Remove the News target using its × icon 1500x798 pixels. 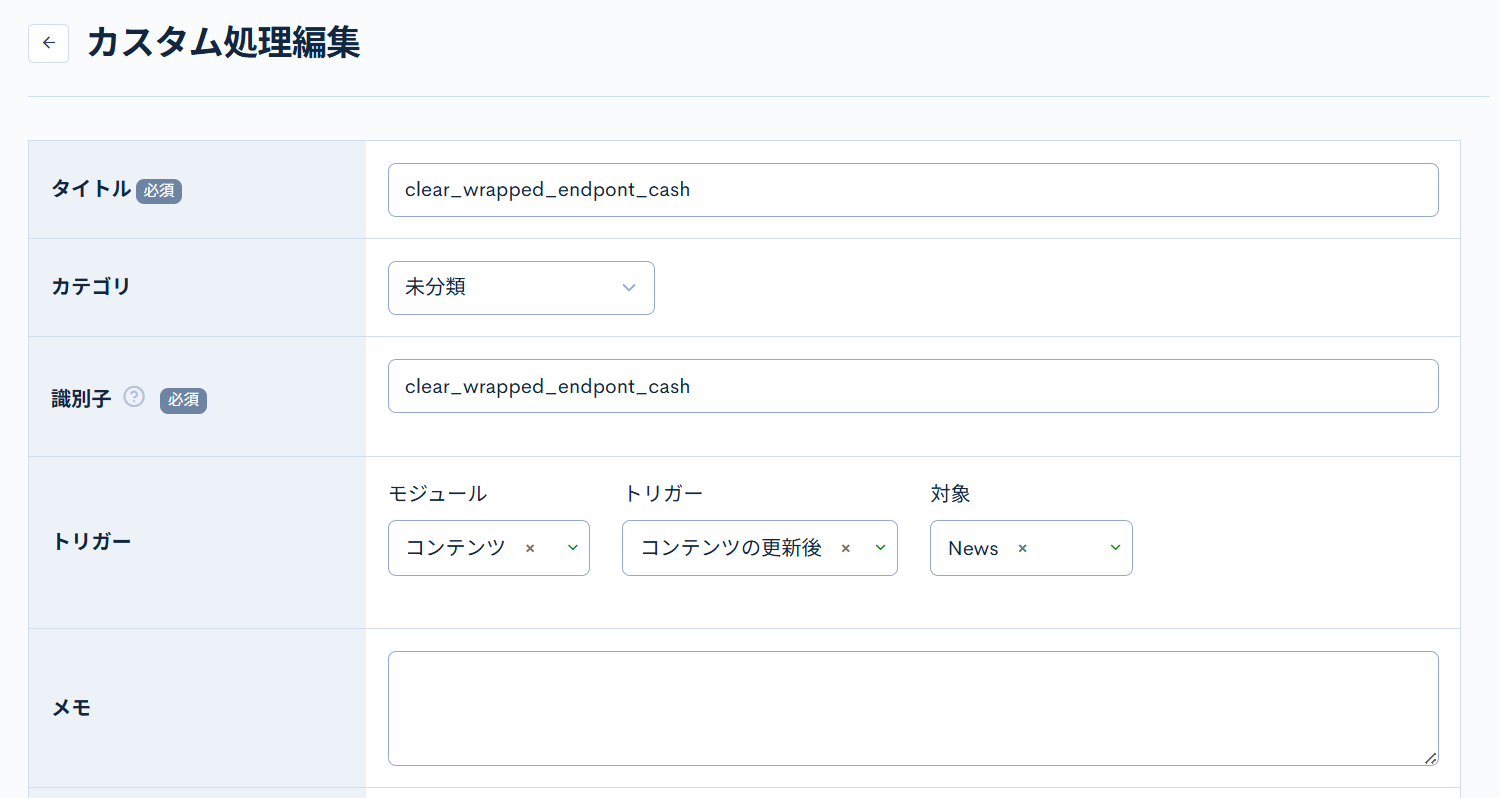pos(1022,548)
